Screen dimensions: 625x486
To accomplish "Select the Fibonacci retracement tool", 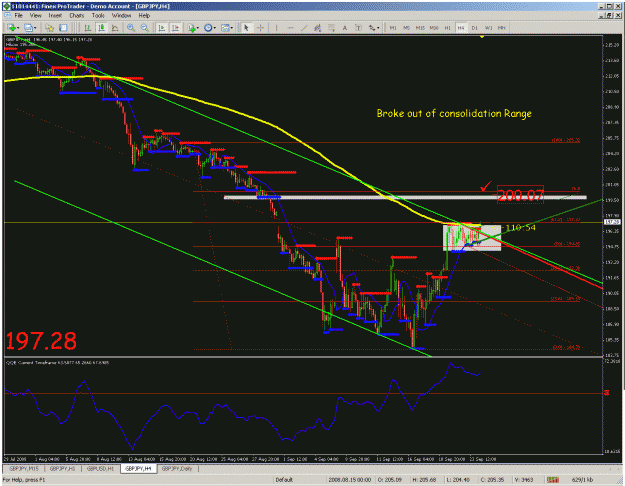I will coord(331,28).
